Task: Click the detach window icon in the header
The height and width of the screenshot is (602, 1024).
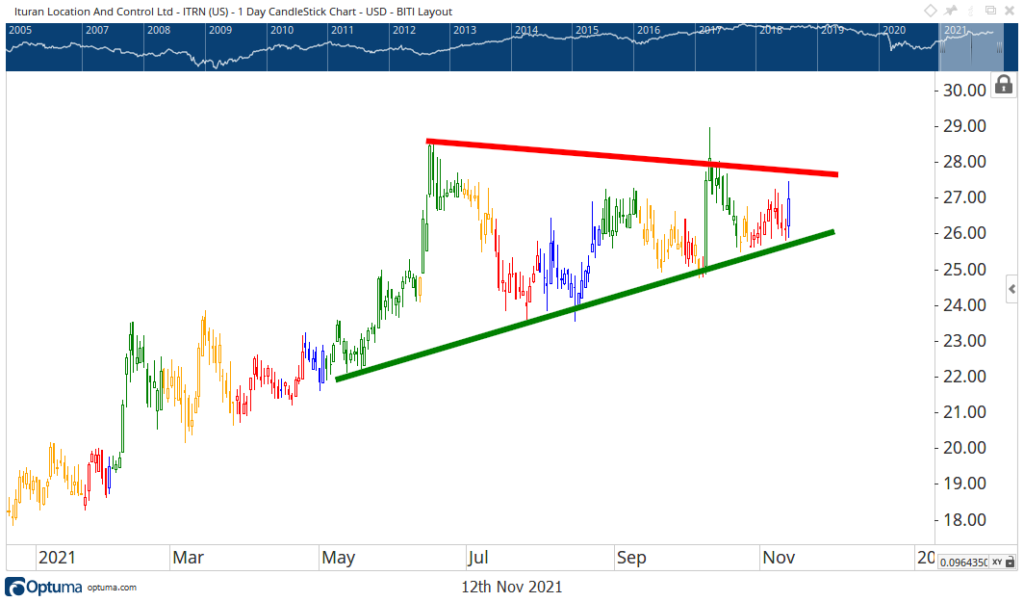Action: [991, 10]
